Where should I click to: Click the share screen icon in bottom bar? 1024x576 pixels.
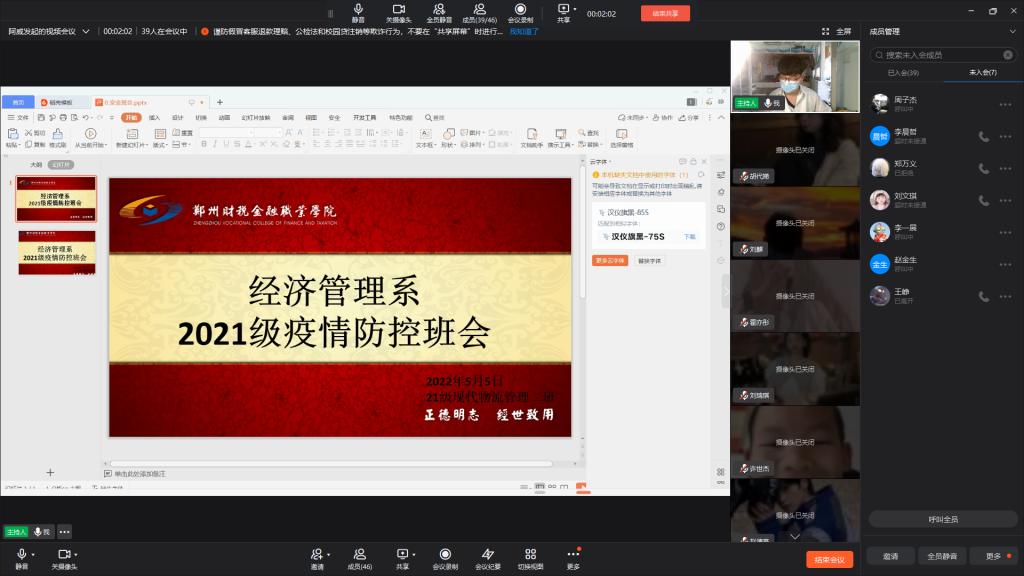402,558
